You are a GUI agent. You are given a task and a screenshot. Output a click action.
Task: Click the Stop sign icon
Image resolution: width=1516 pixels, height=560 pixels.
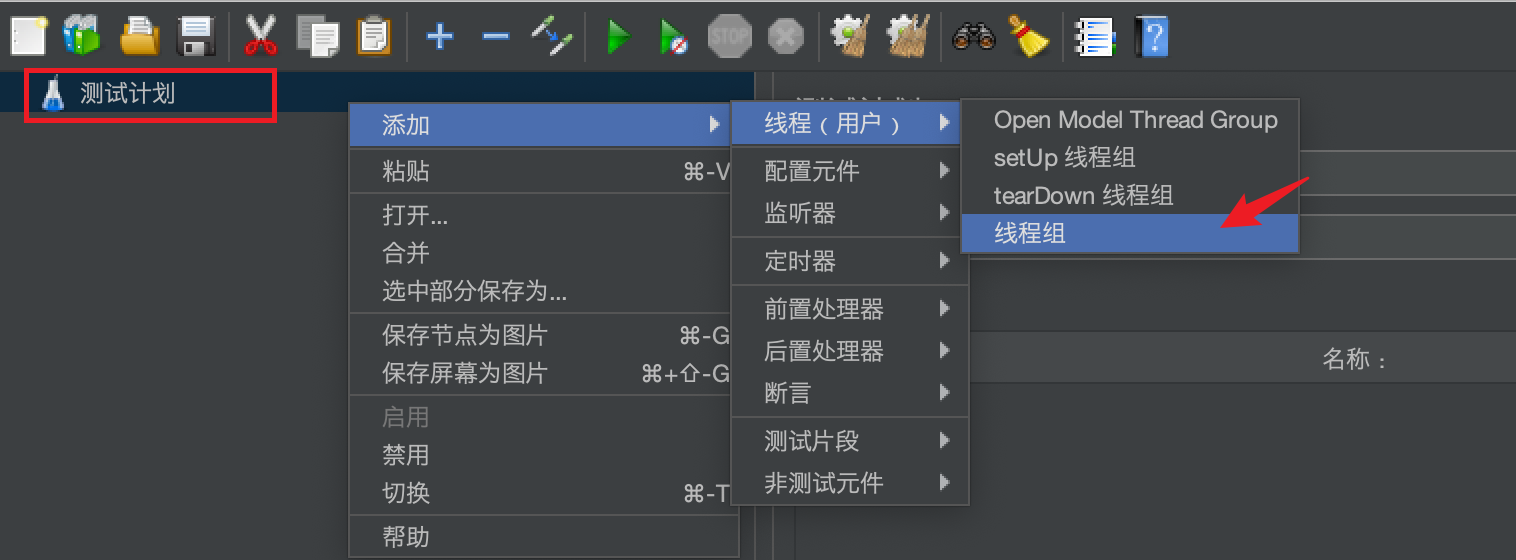coord(729,37)
